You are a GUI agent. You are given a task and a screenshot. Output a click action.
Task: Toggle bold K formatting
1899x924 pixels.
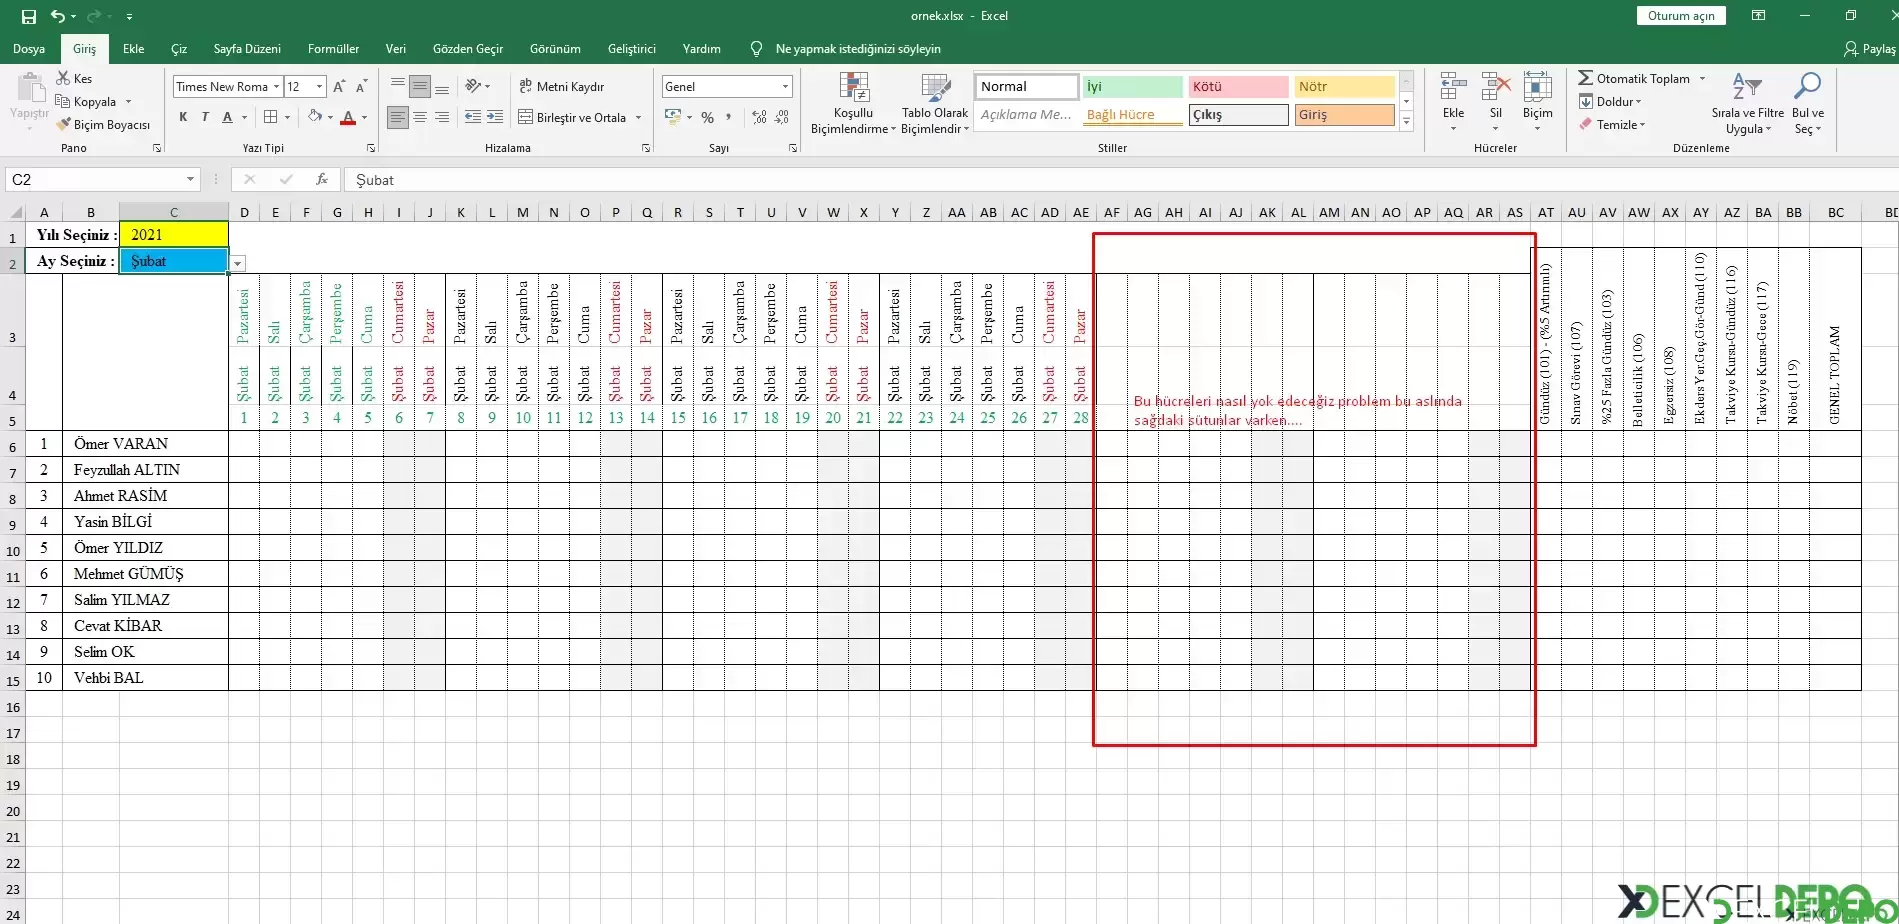point(183,117)
